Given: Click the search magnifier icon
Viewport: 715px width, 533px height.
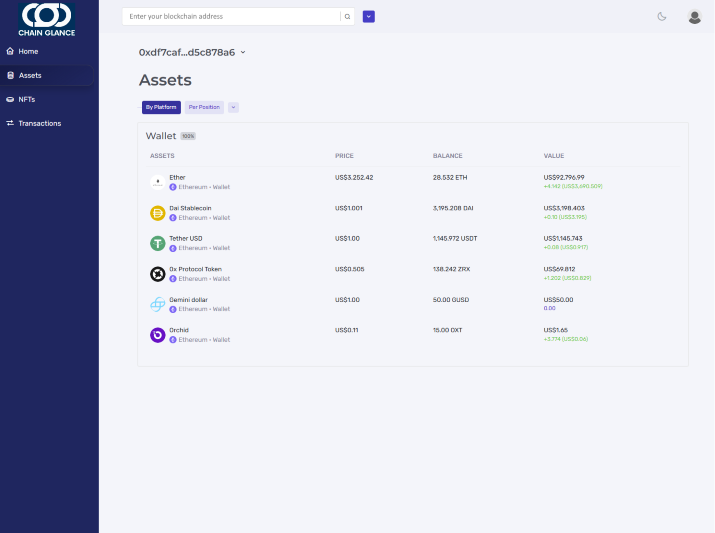Looking at the screenshot, I should tap(347, 17).
